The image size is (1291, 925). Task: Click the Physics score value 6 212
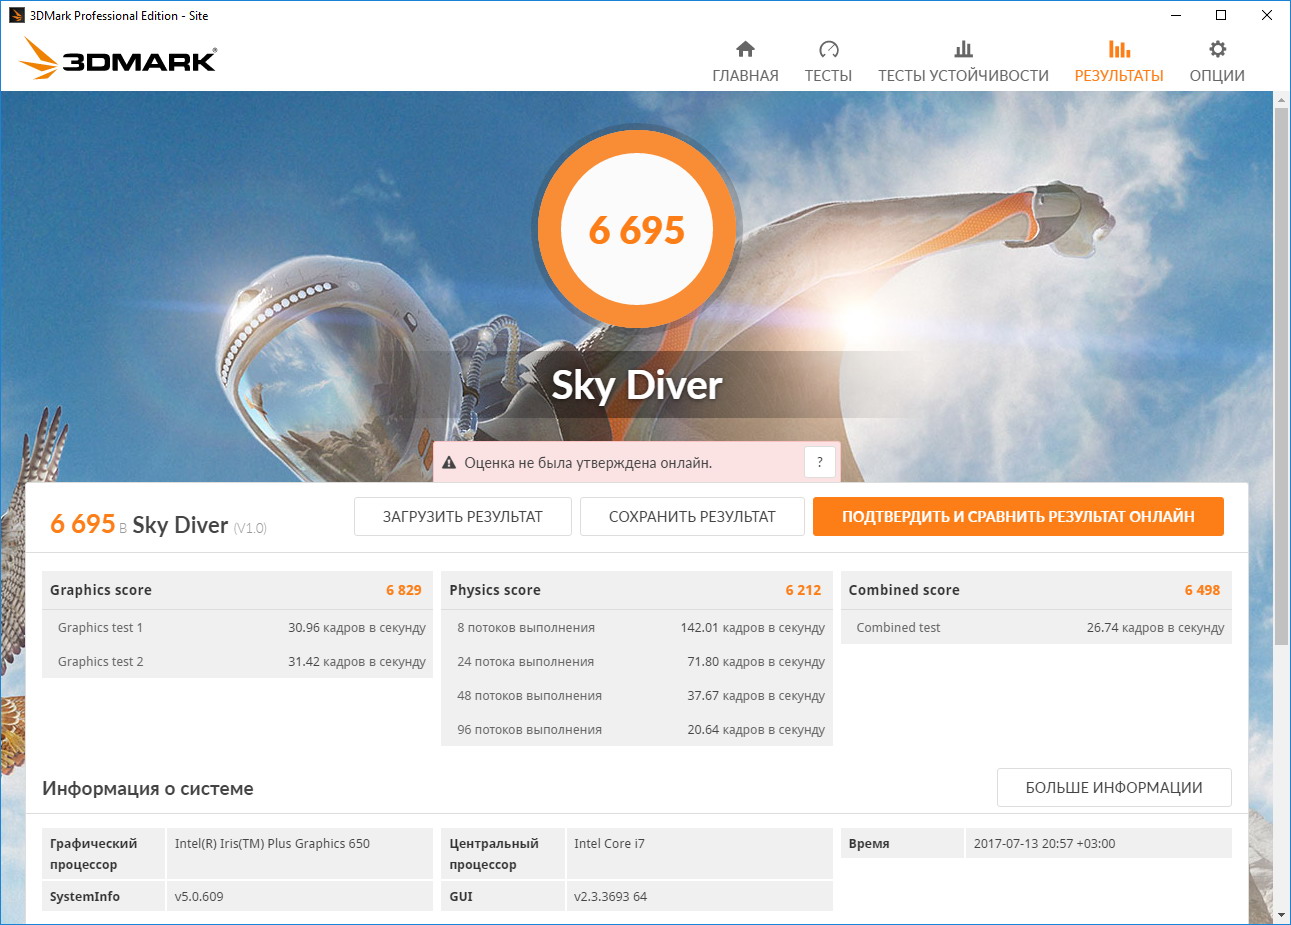[x=803, y=590]
